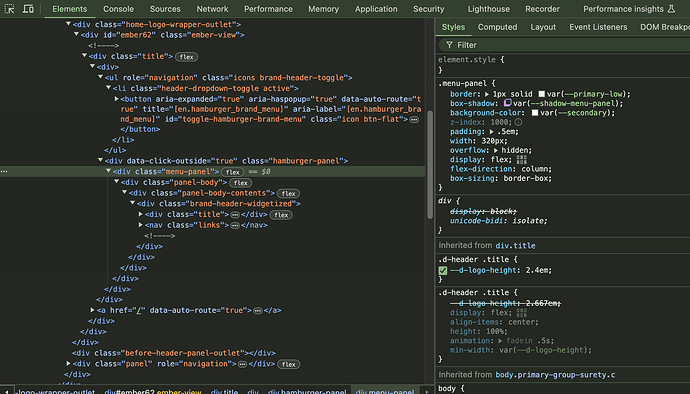This screenshot has height=394, width=690.
Task: Collapse the div id ember62 node
Action: coord(76,34)
